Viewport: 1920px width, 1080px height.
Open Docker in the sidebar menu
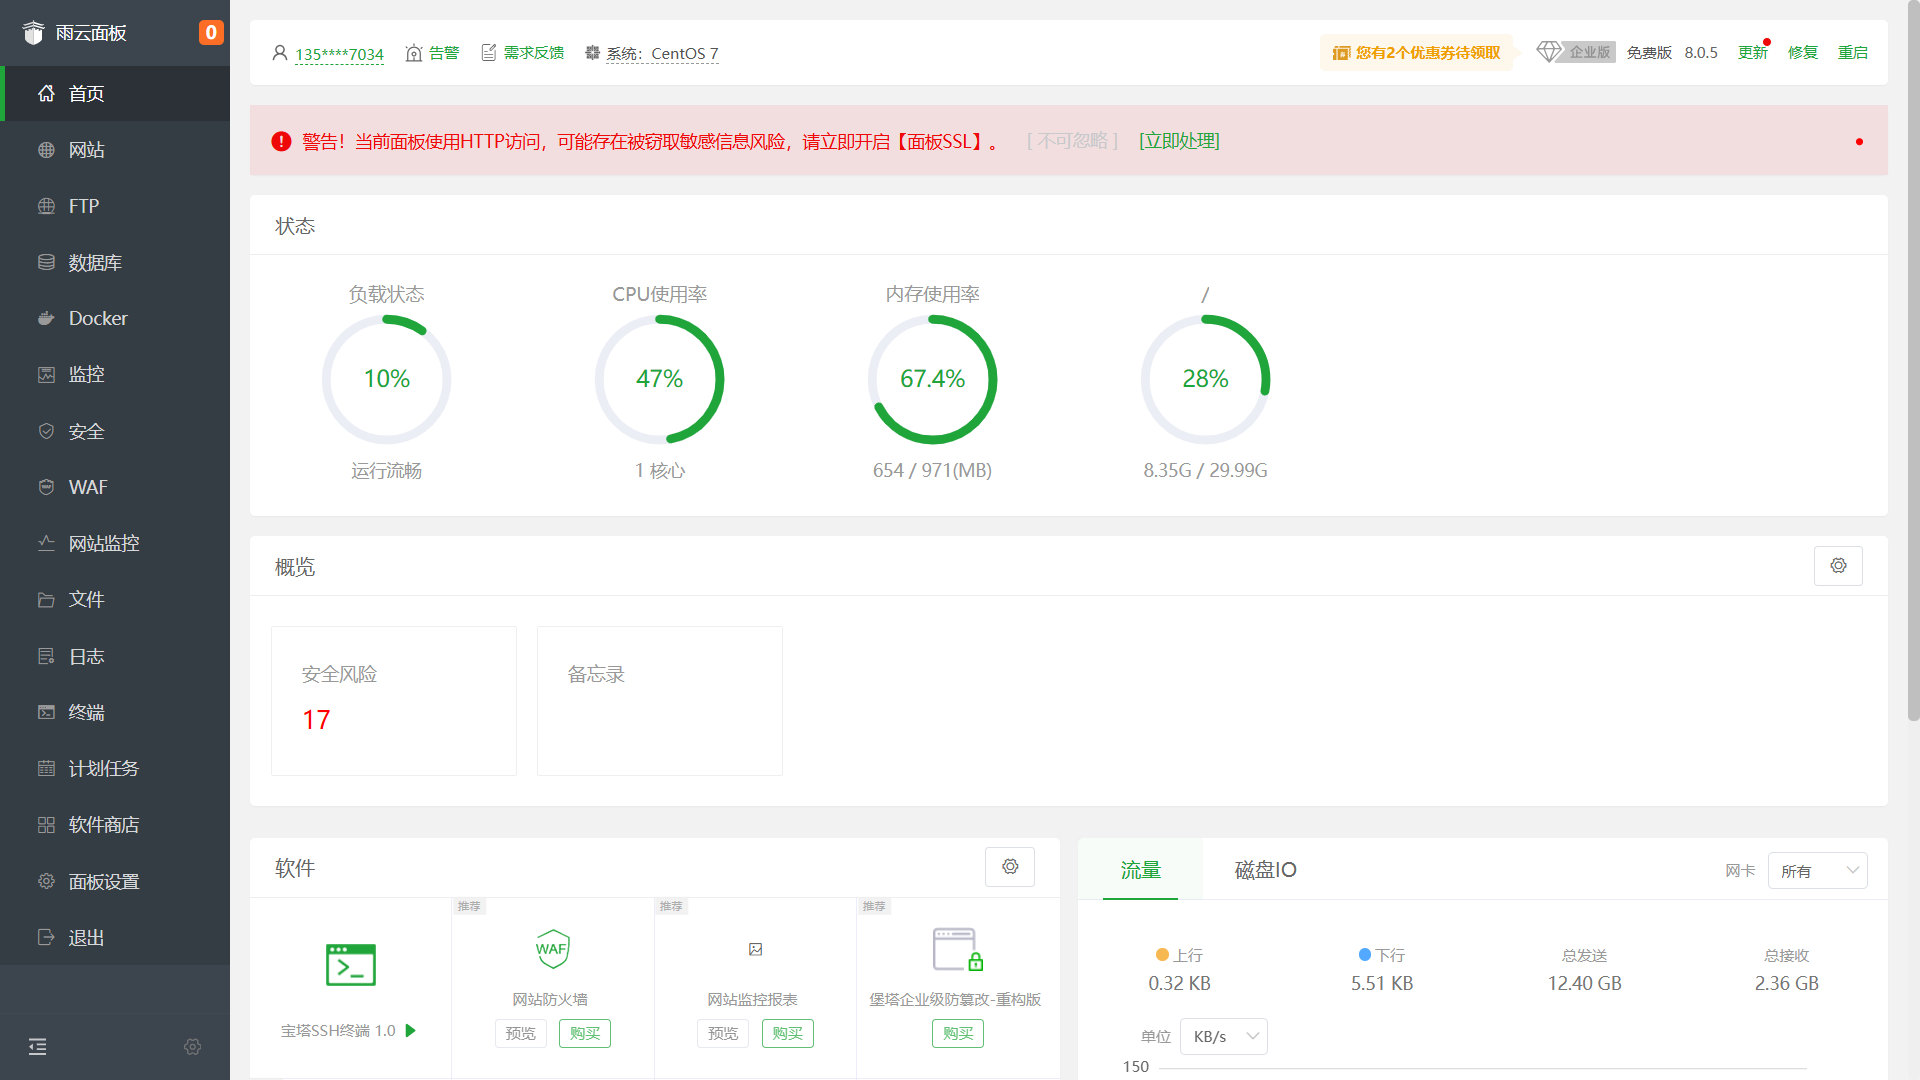[x=98, y=318]
